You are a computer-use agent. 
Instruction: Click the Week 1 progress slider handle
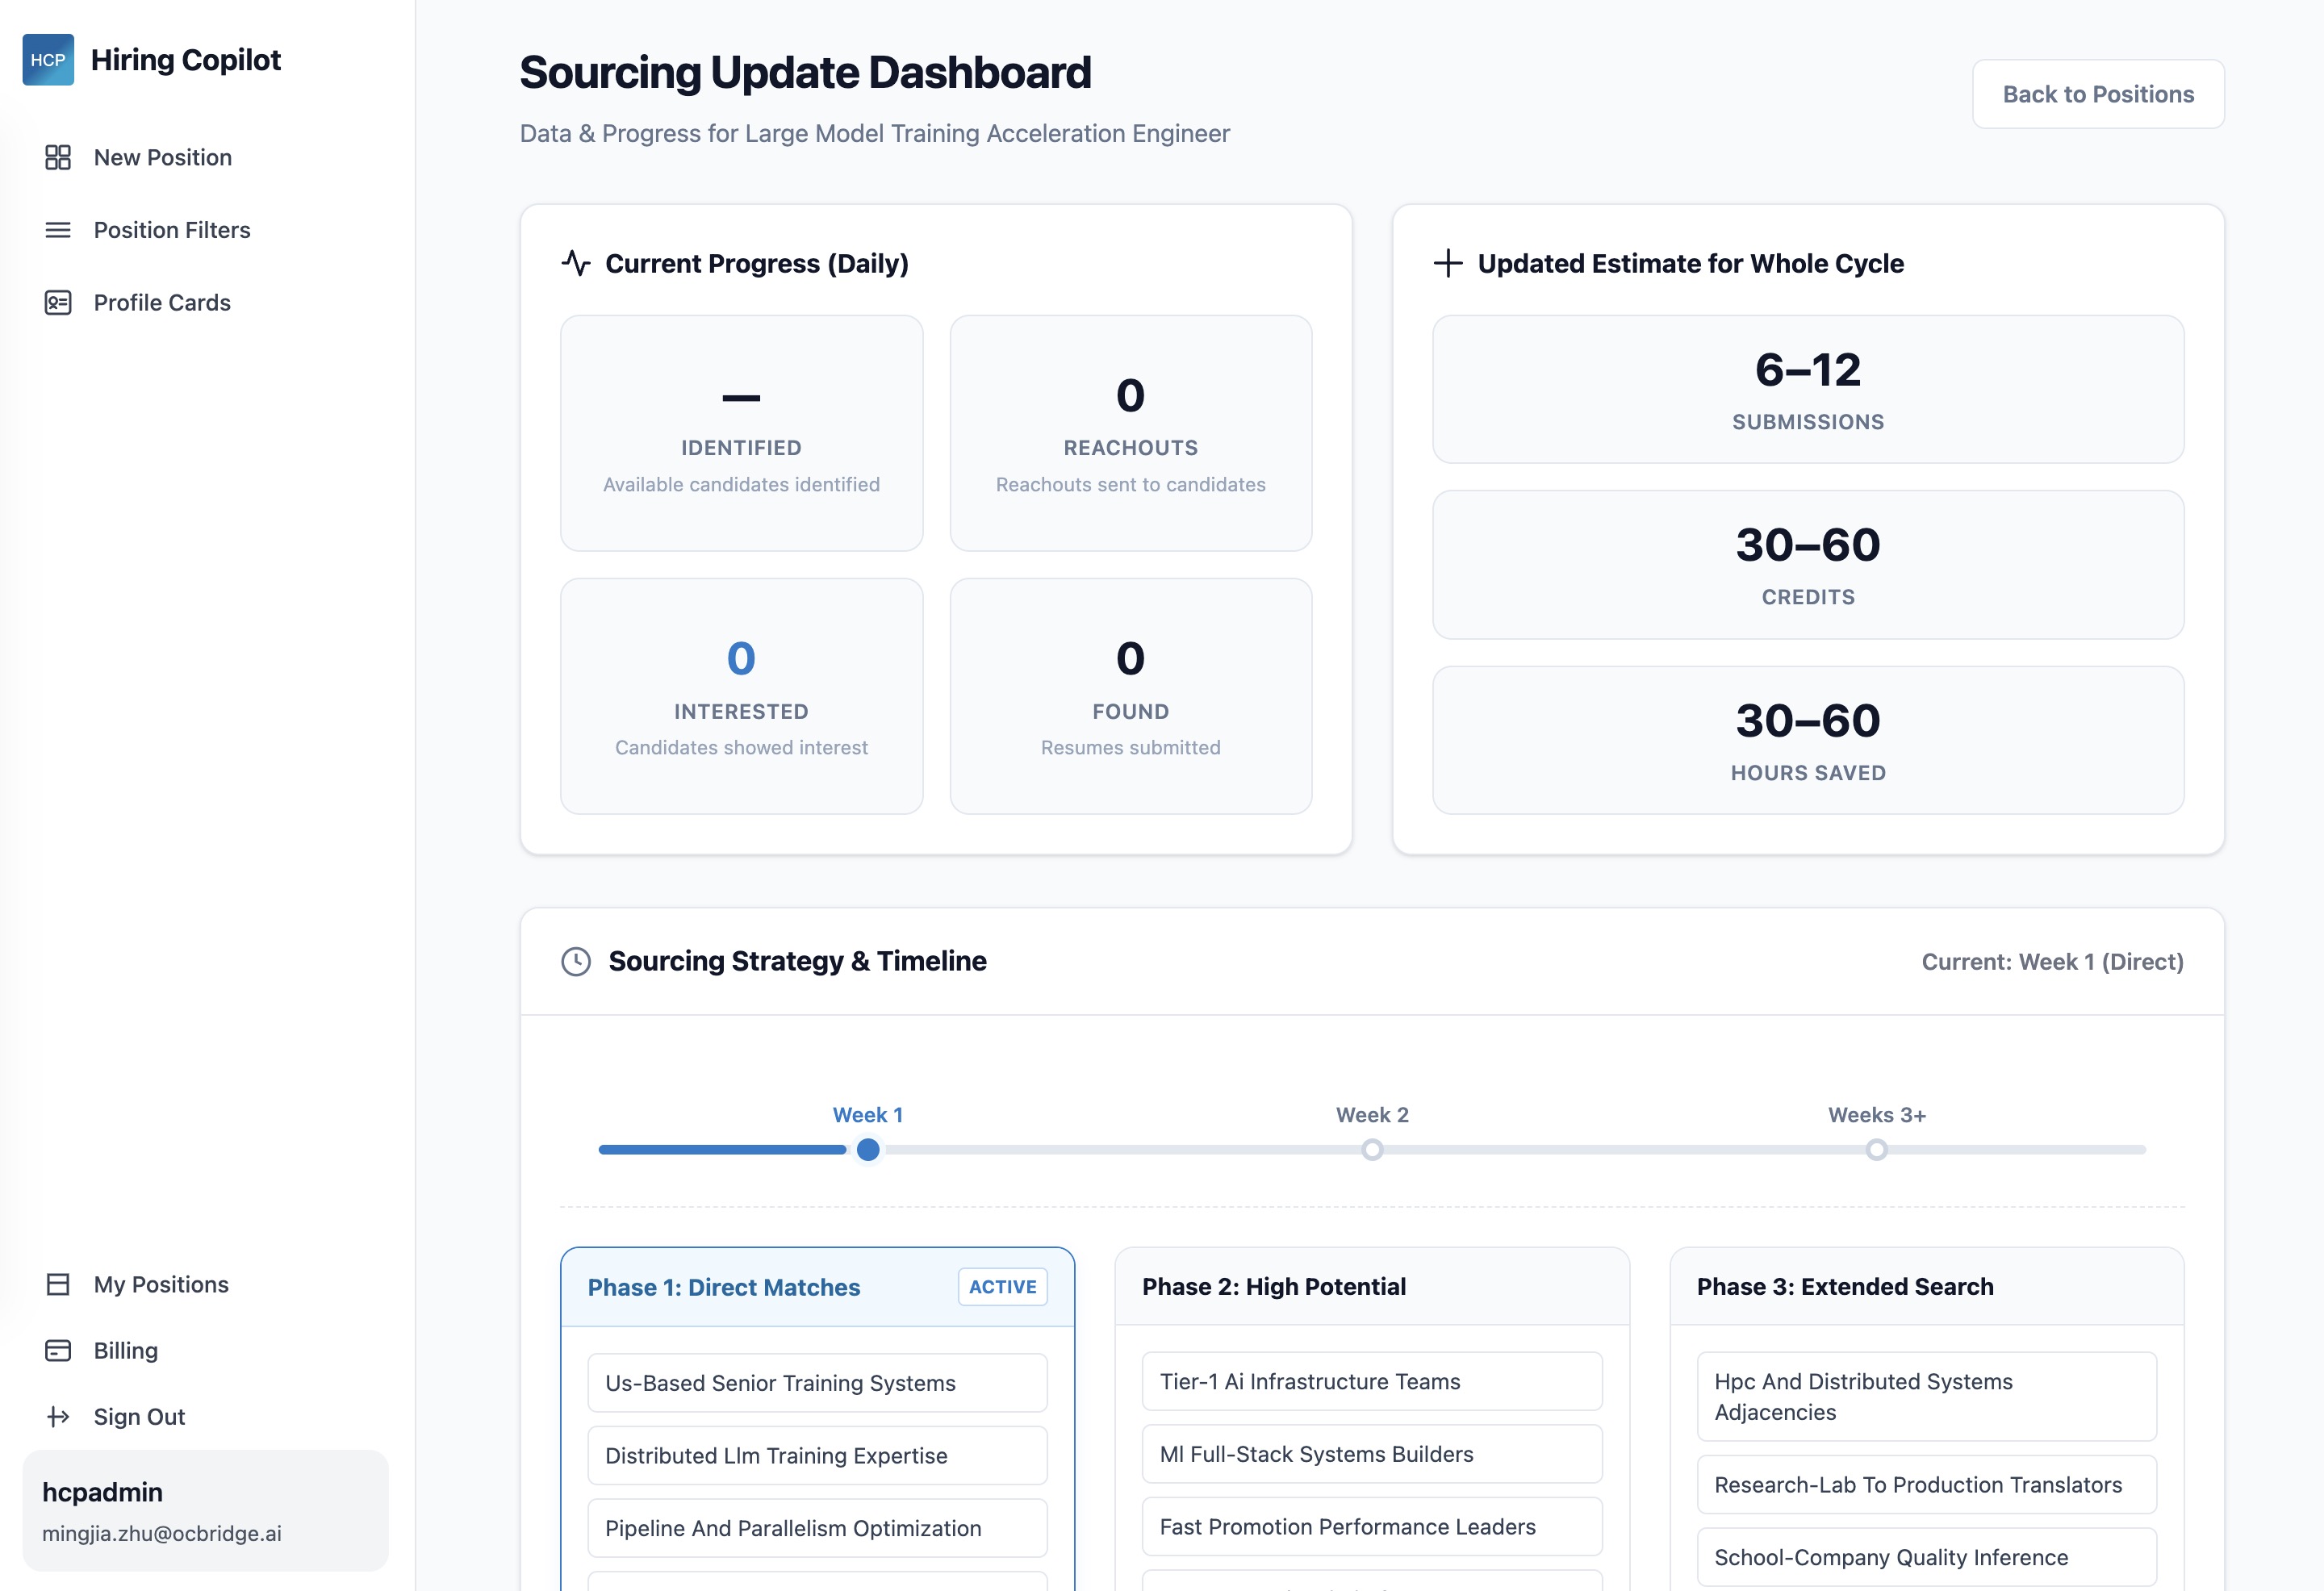tap(868, 1150)
